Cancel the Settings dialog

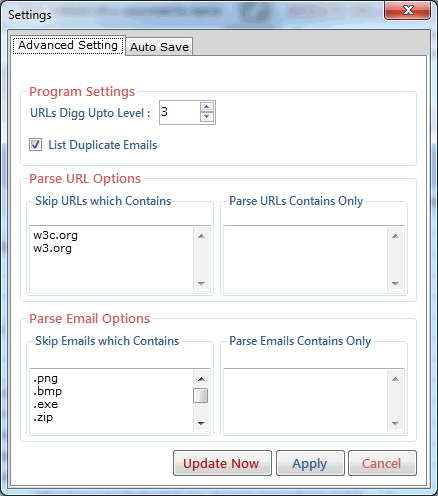pos(382,463)
